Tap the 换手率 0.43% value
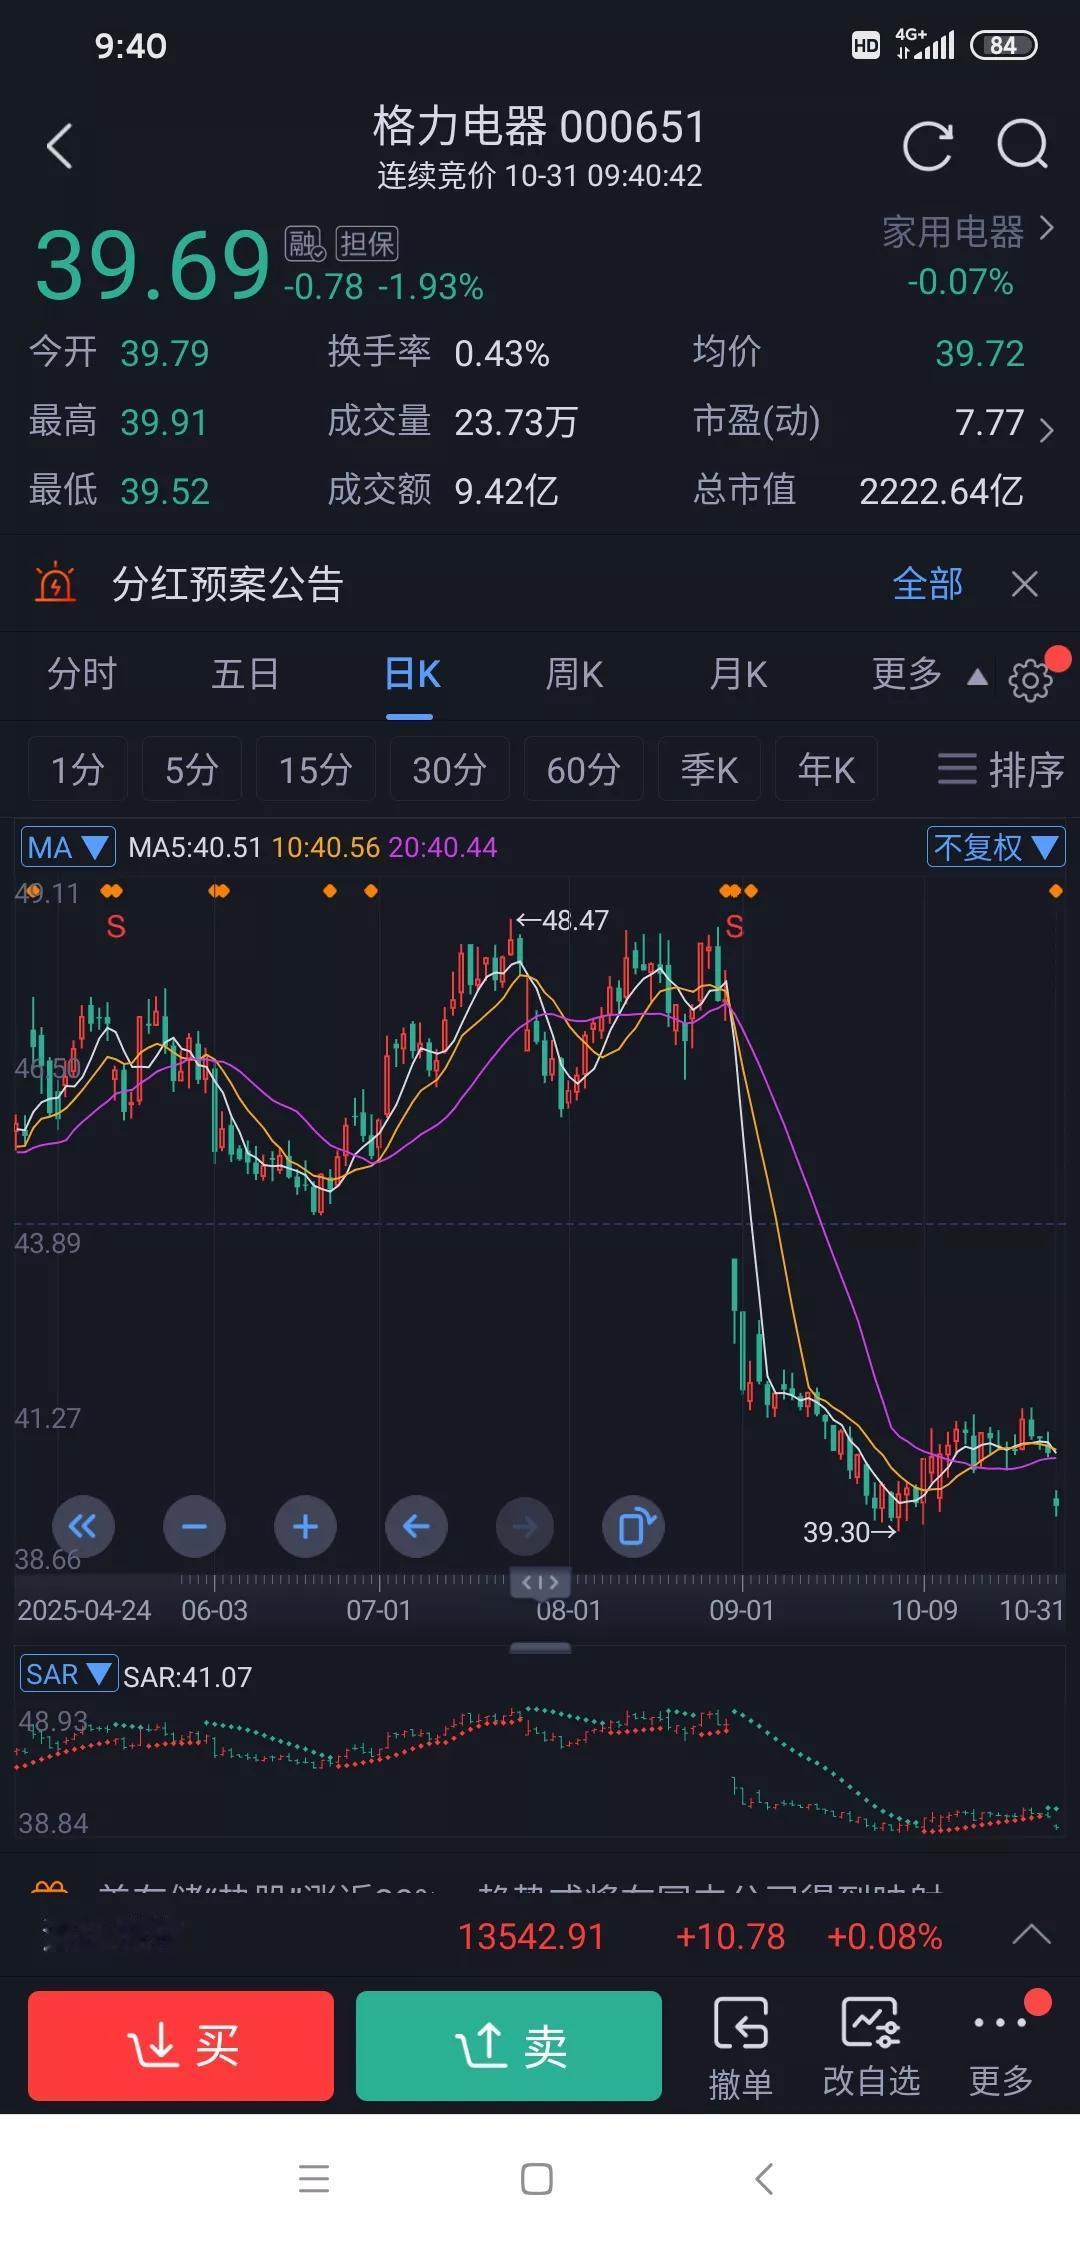 coord(502,353)
